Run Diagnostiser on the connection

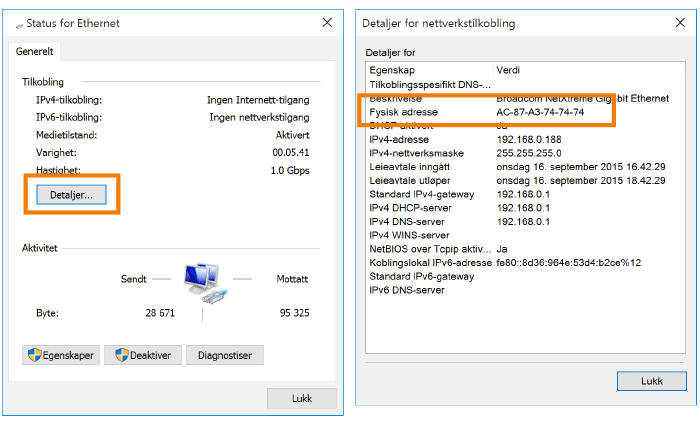tap(226, 355)
